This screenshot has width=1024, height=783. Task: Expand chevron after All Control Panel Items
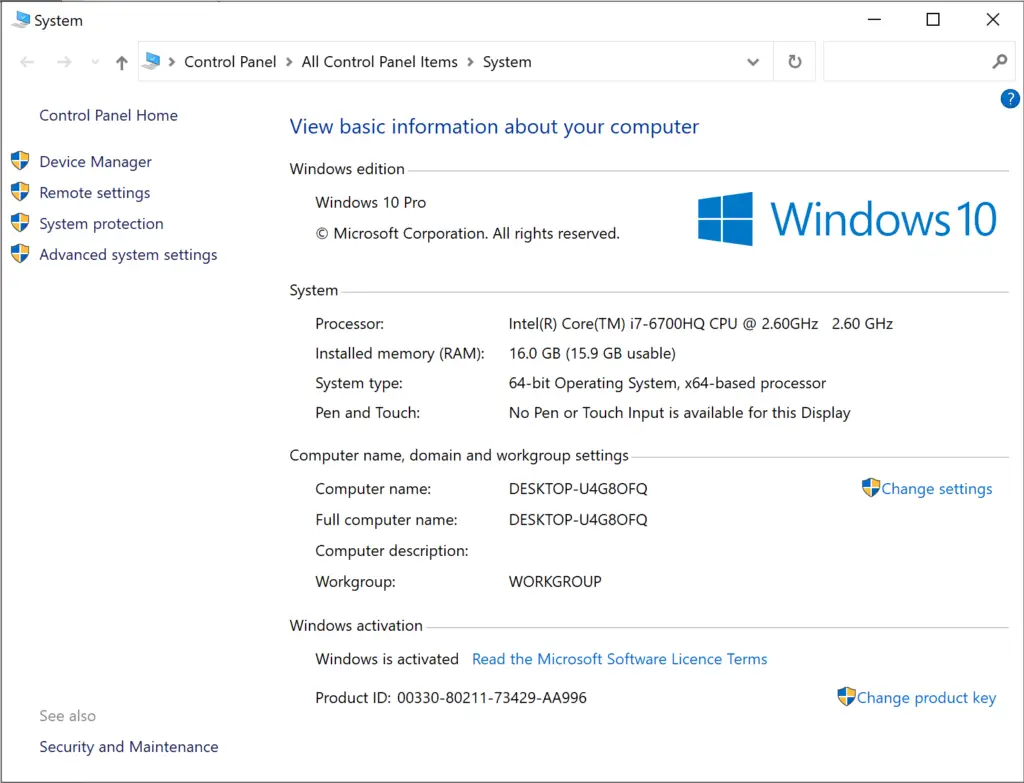point(470,62)
